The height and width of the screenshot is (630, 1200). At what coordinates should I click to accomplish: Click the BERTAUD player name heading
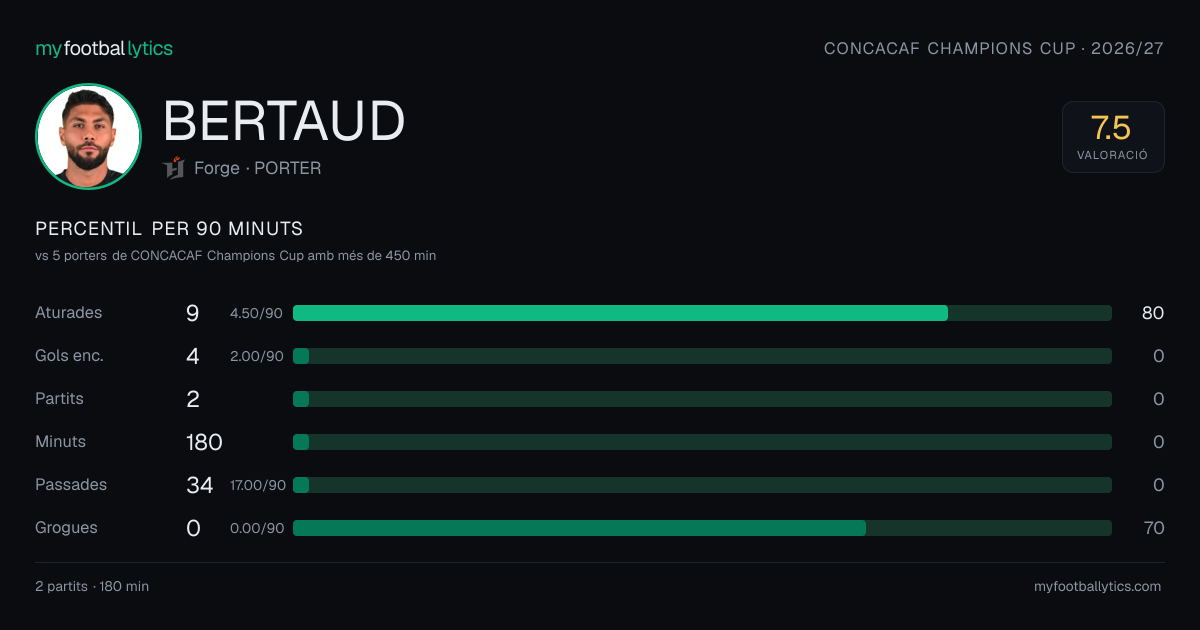tap(284, 122)
